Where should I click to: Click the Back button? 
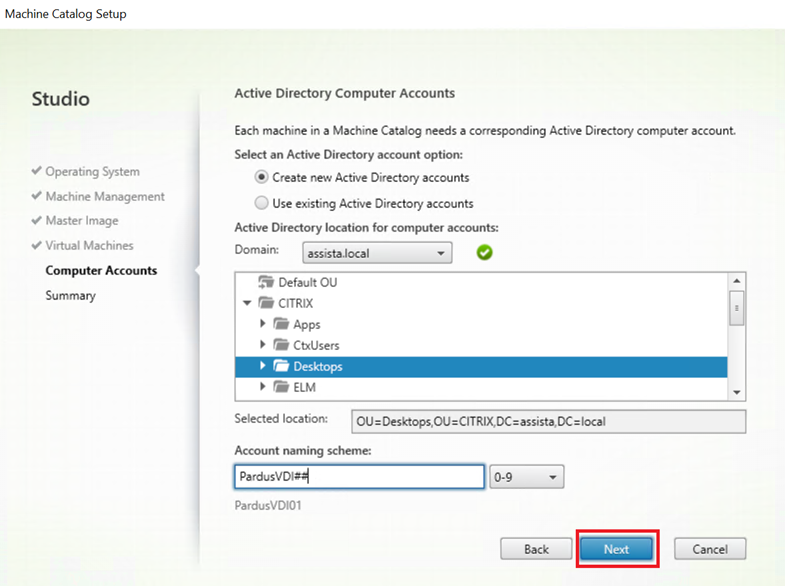(x=536, y=549)
